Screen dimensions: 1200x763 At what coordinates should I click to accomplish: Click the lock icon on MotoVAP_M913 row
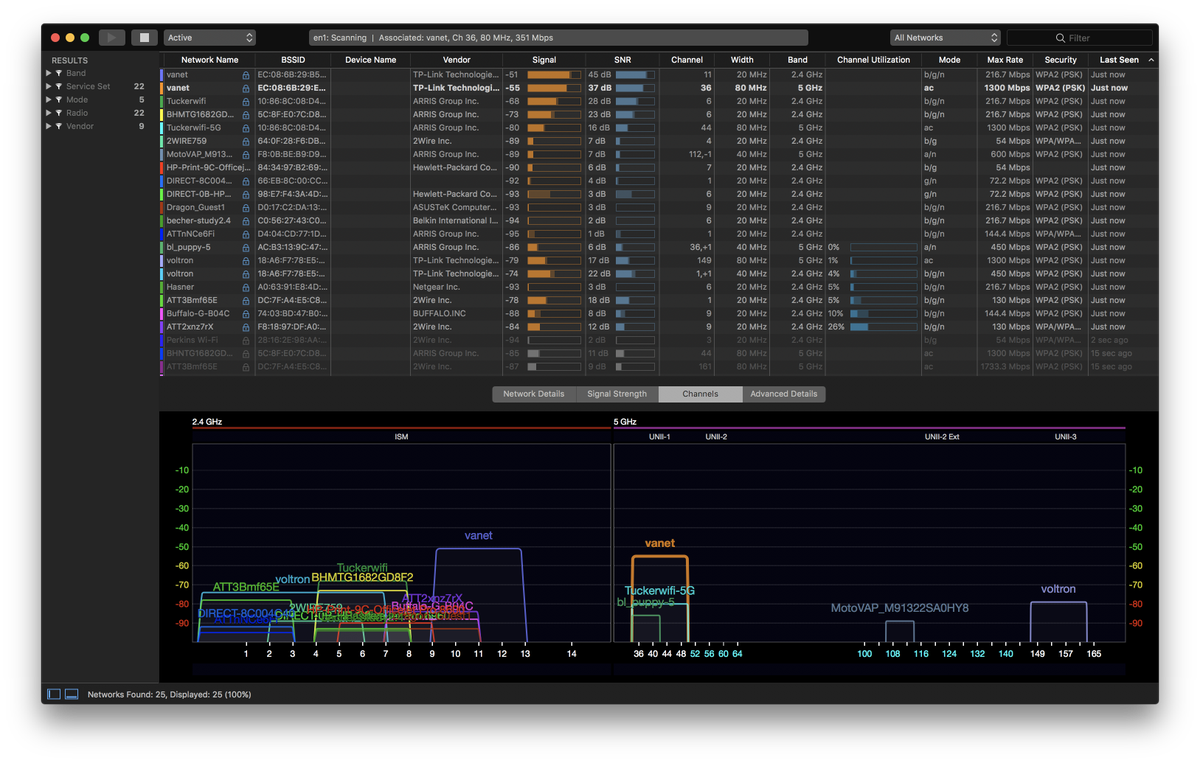click(x=246, y=154)
